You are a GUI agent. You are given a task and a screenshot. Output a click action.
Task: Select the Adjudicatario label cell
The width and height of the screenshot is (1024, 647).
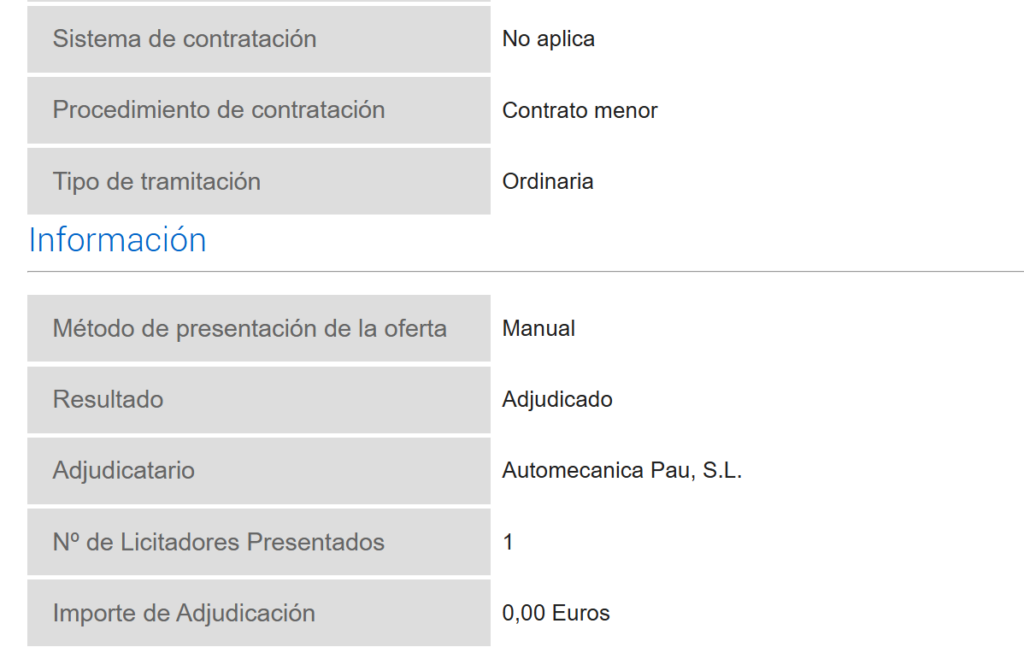(x=259, y=471)
